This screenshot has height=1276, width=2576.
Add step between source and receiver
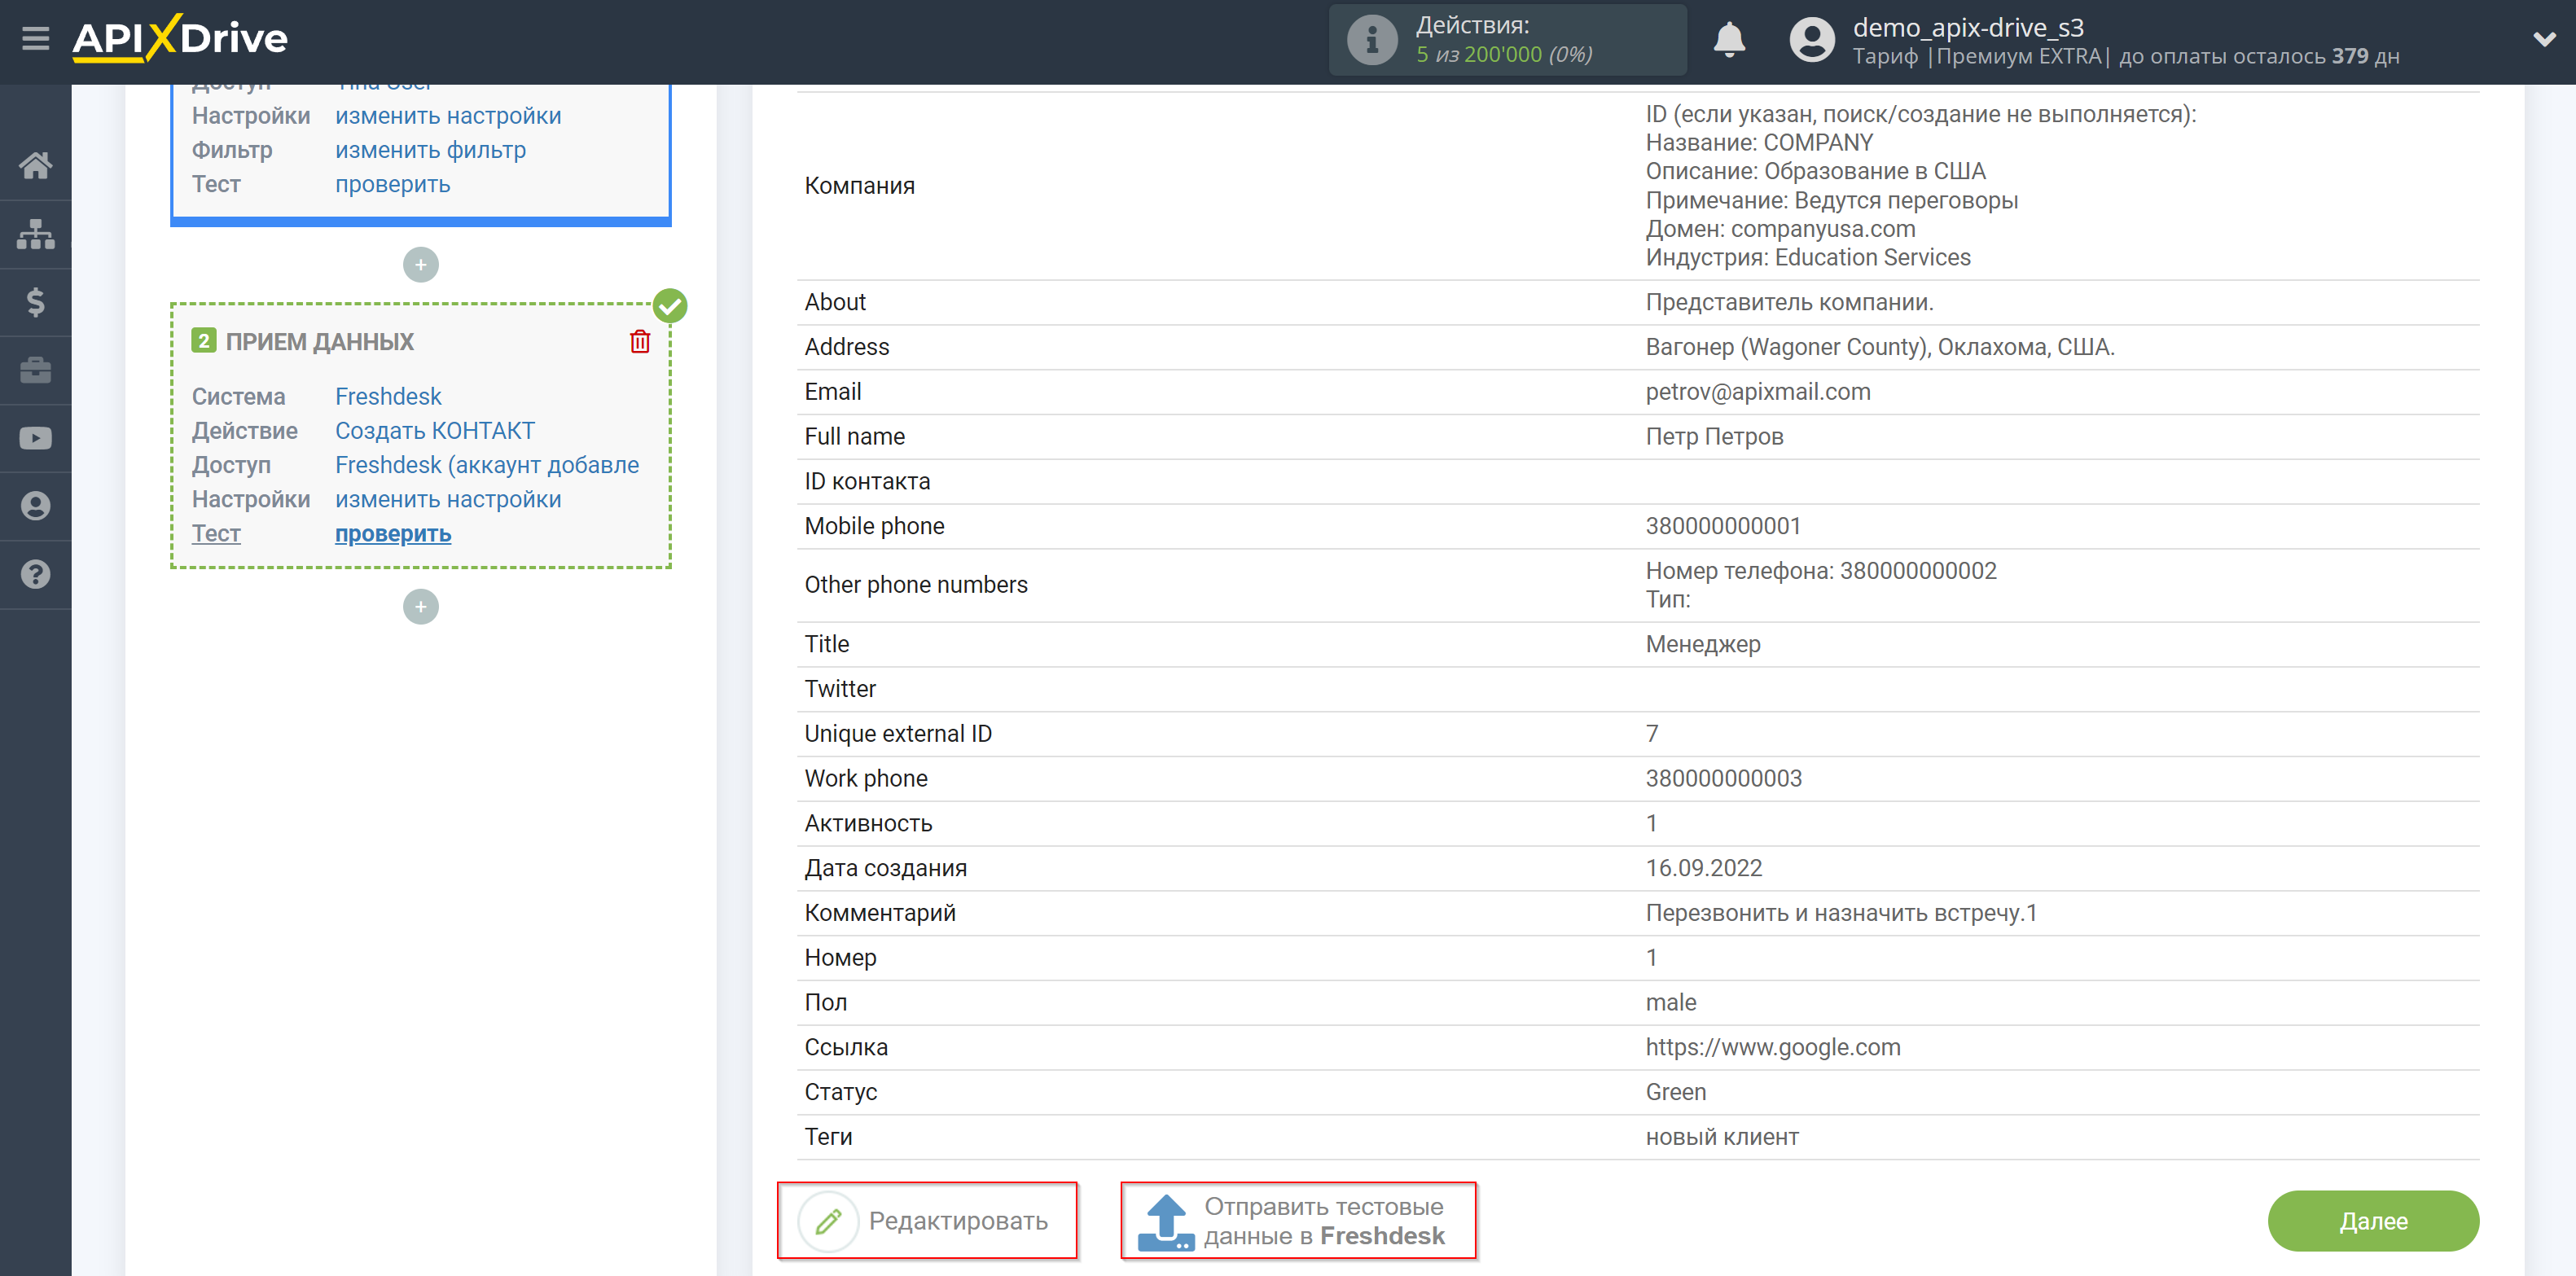click(x=421, y=265)
